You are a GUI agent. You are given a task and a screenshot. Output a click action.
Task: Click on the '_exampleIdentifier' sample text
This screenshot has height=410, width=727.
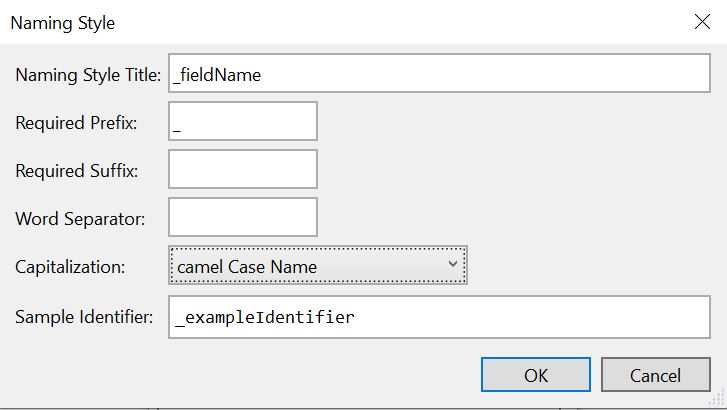263,318
